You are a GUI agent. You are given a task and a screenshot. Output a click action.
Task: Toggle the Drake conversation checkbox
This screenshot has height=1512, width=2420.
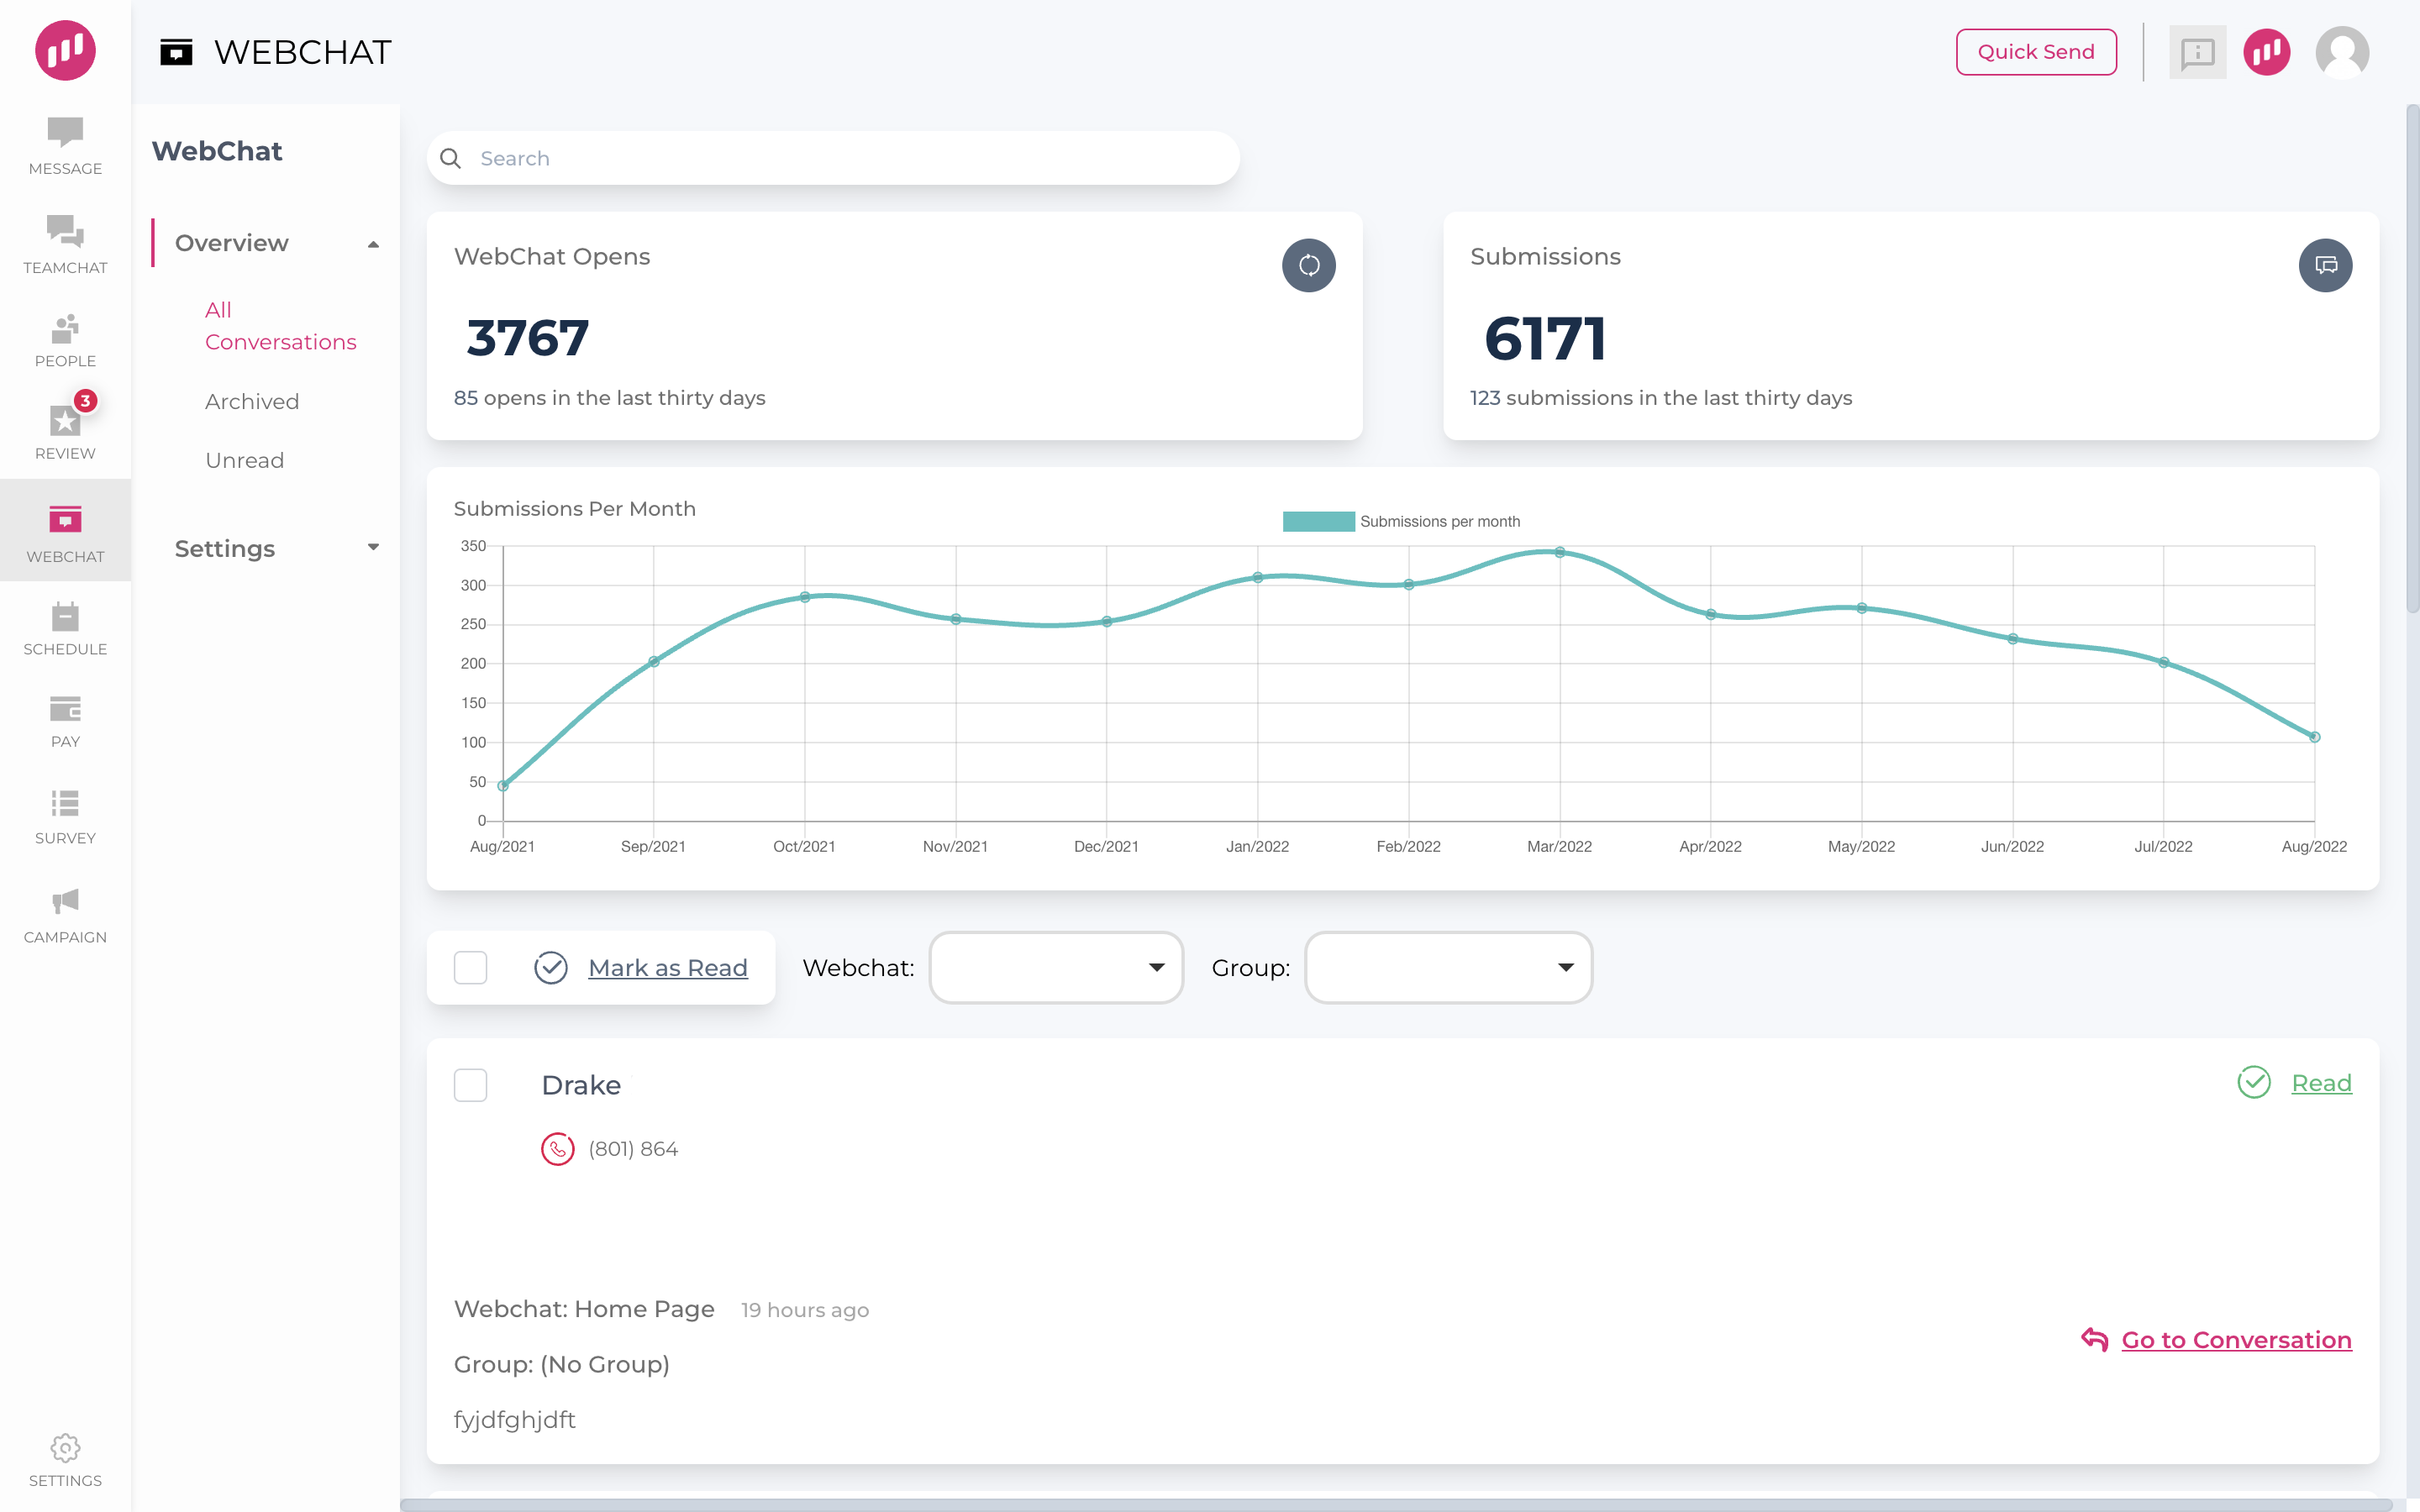(x=471, y=1085)
